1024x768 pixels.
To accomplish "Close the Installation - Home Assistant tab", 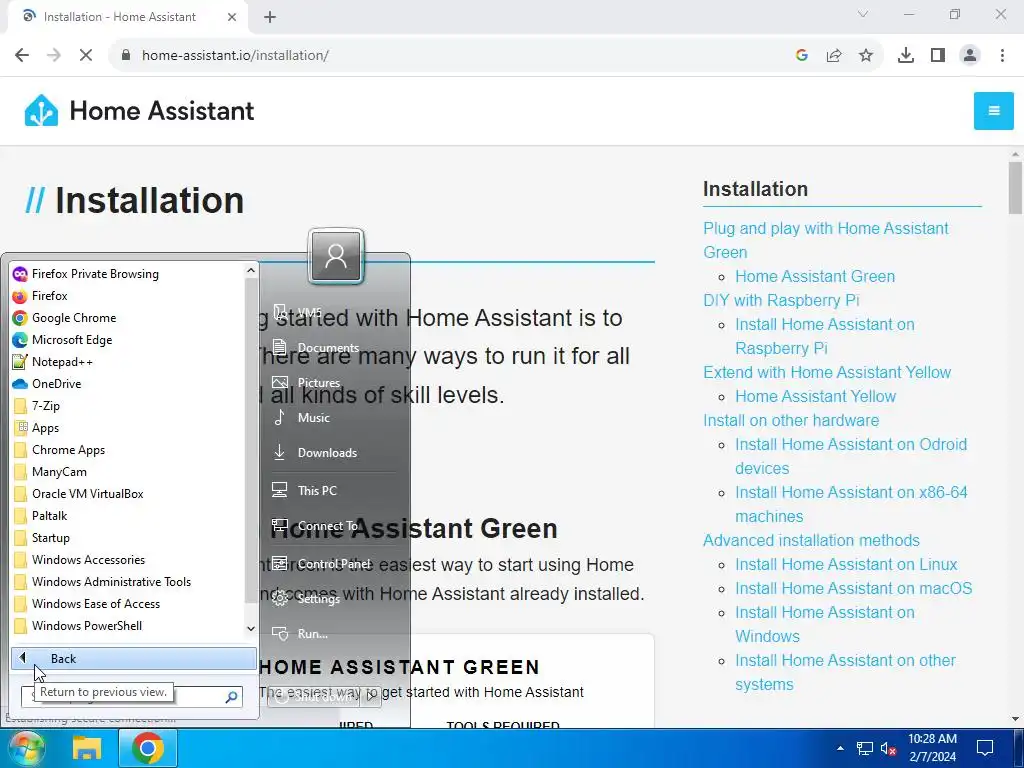I will (232, 17).
